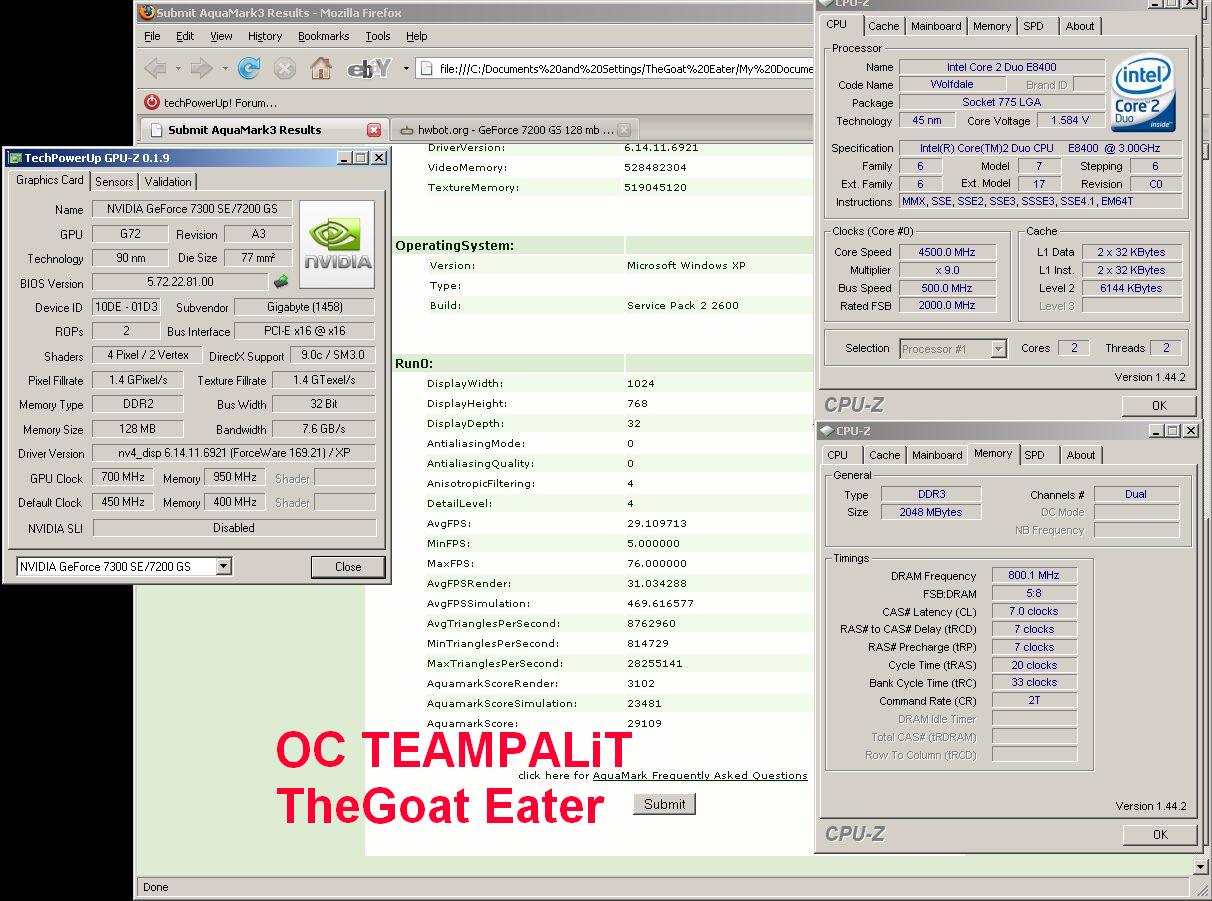
Task: Open the Bookmarks menu in Firefox
Action: point(324,36)
